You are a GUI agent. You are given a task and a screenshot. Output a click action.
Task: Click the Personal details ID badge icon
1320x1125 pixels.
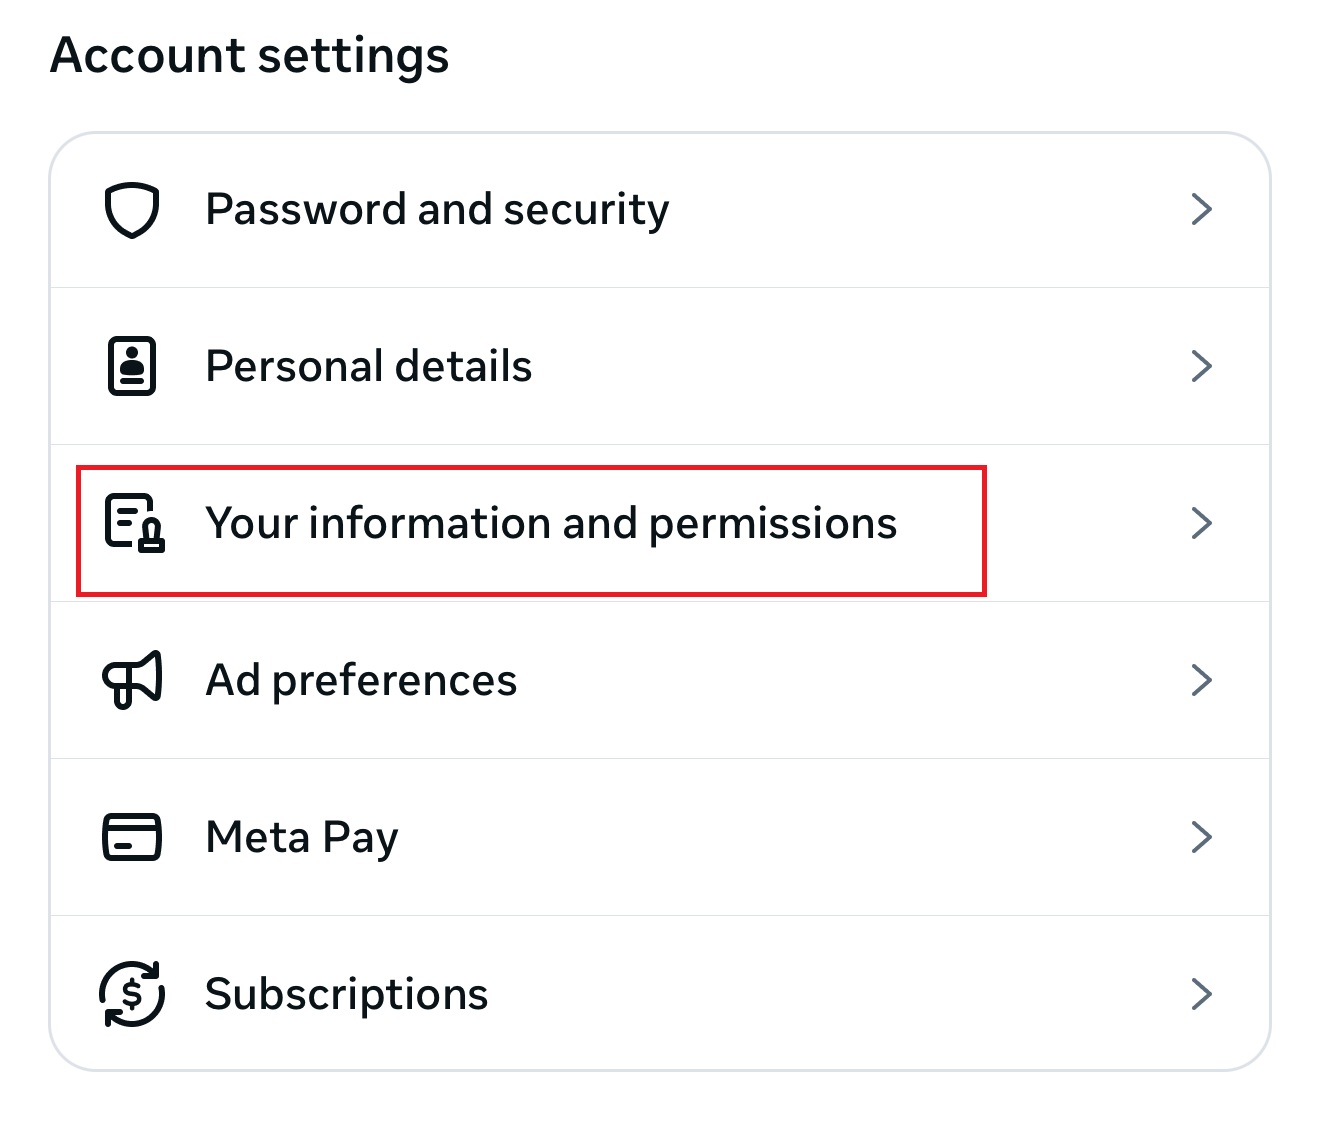click(x=132, y=366)
